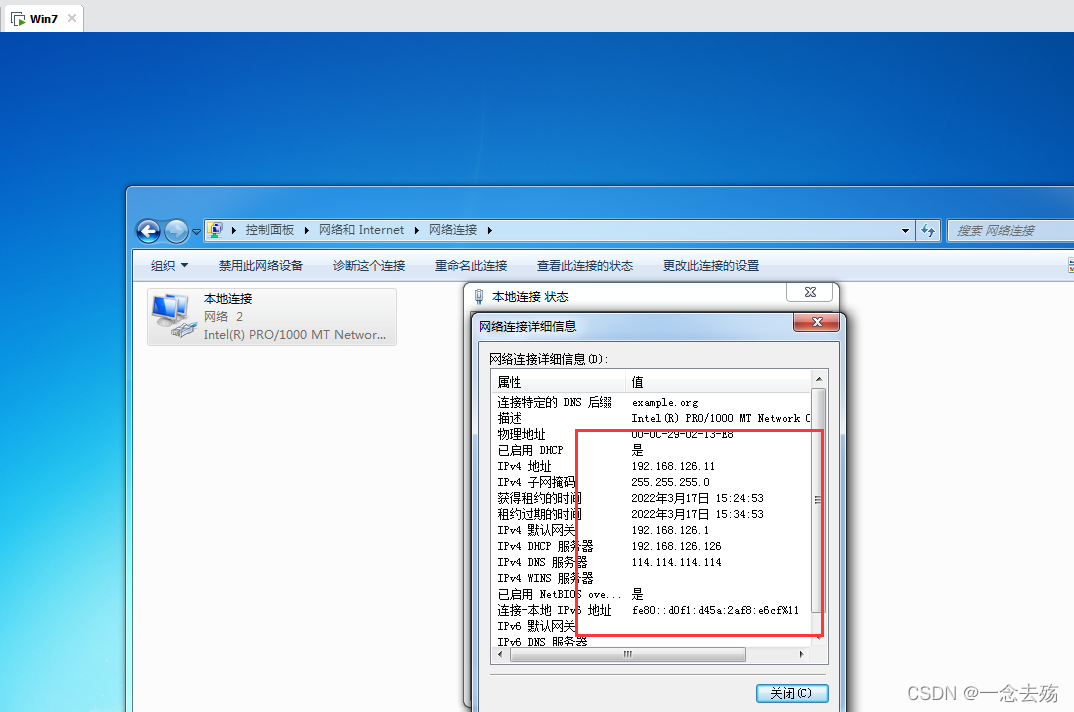Expand arrow after 控制面板 breadcrumb
This screenshot has width=1074, height=712.
tap(307, 230)
